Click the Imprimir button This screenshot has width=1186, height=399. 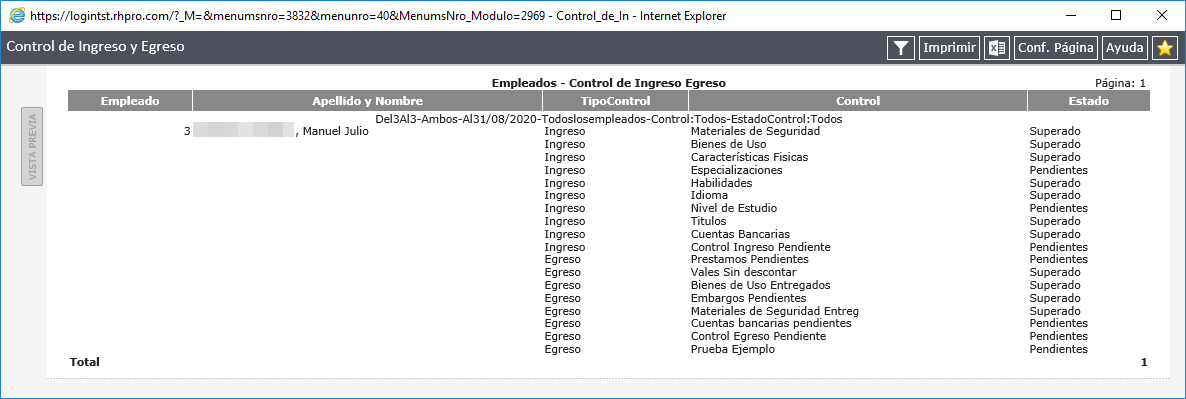point(949,48)
